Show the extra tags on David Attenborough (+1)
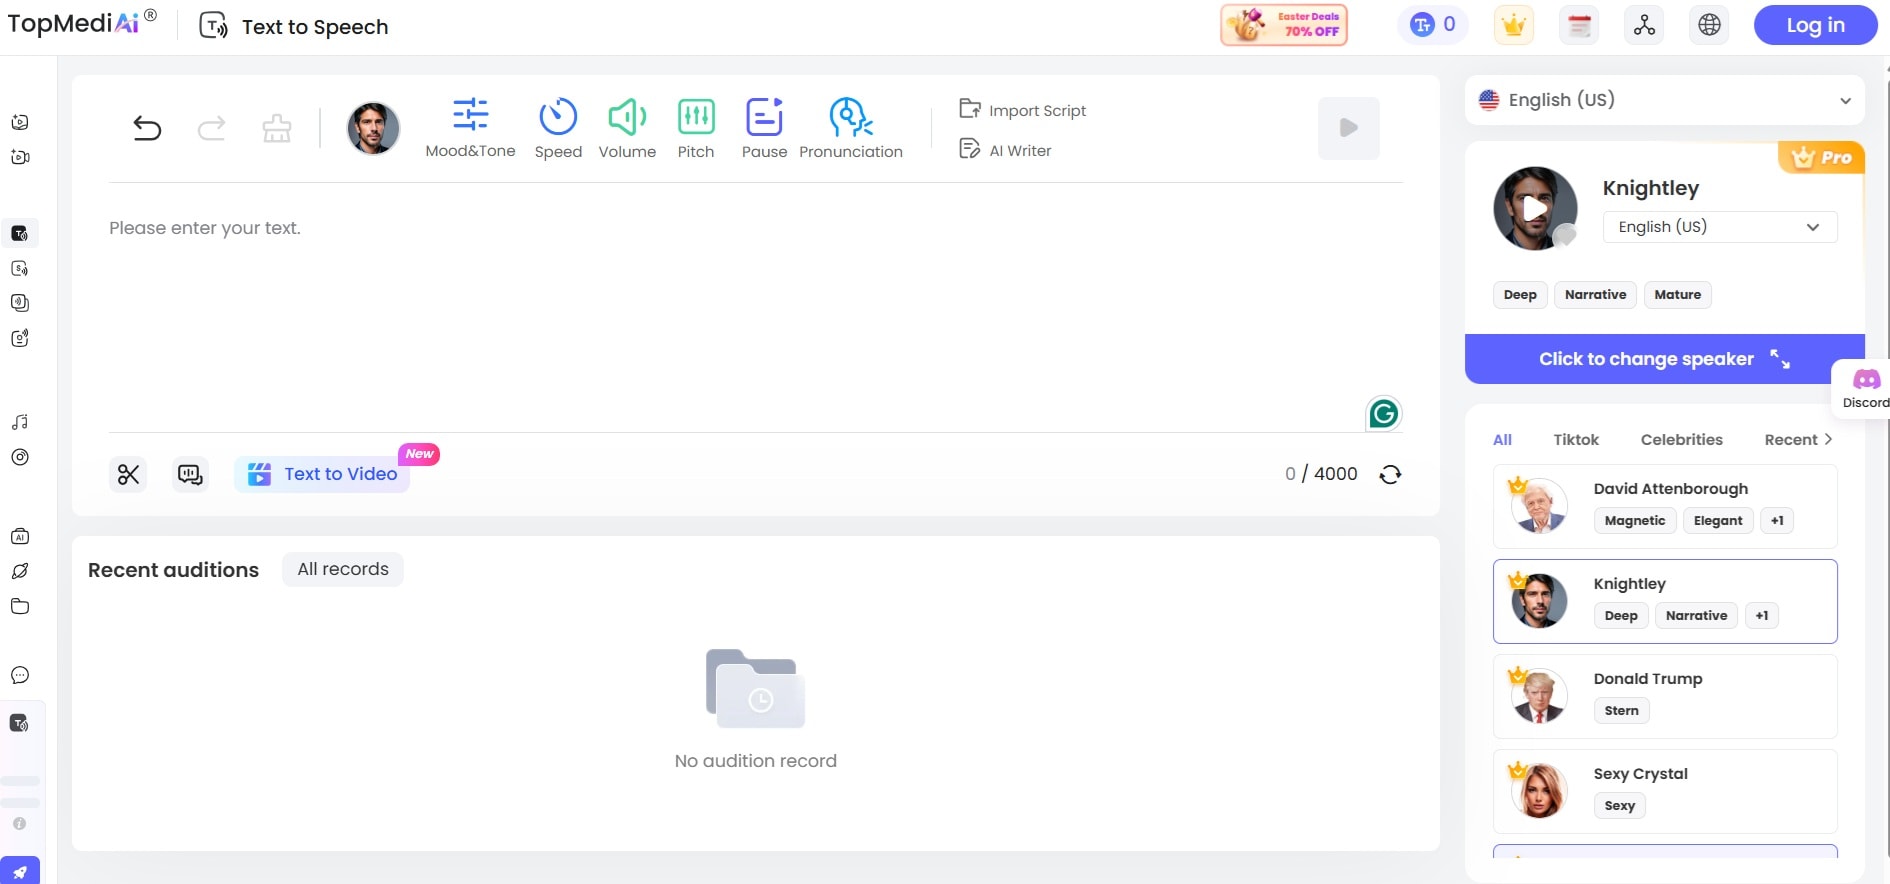Viewport: 1890px width, 884px height. pyautogui.click(x=1777, y=521)
